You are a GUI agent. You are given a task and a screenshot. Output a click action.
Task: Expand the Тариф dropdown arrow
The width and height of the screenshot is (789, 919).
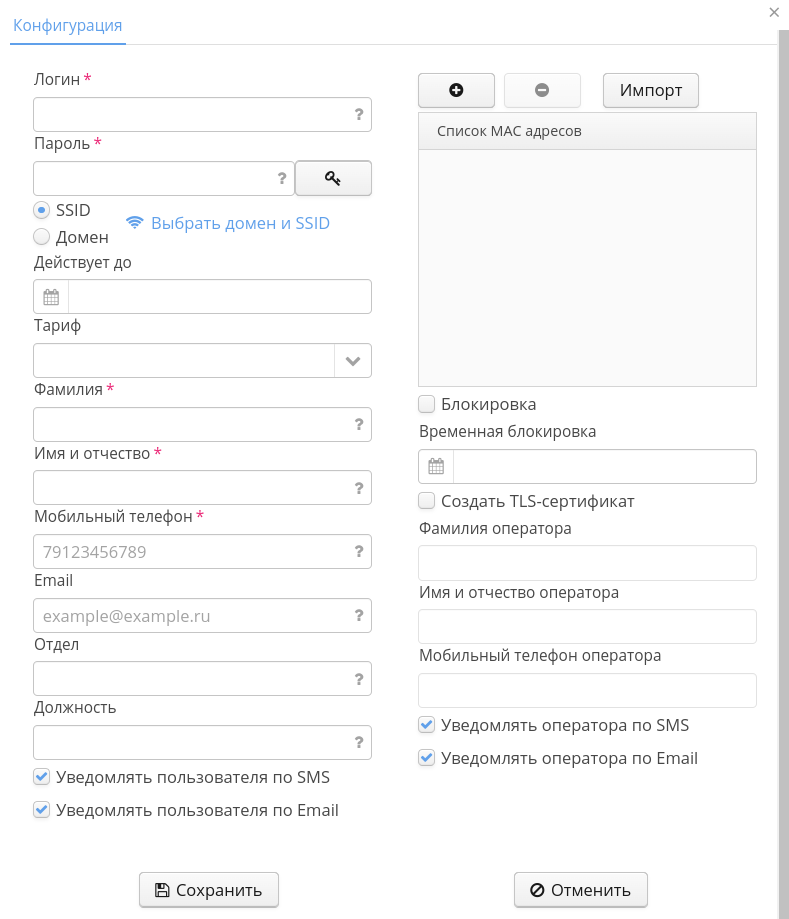(353, 361)
